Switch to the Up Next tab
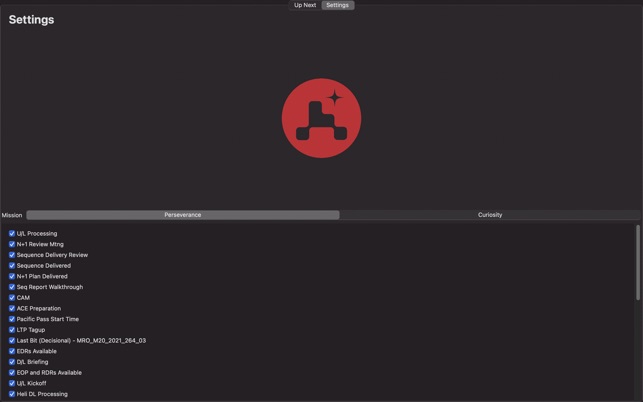This screenshot has width=643, height=402. point(305,5)
